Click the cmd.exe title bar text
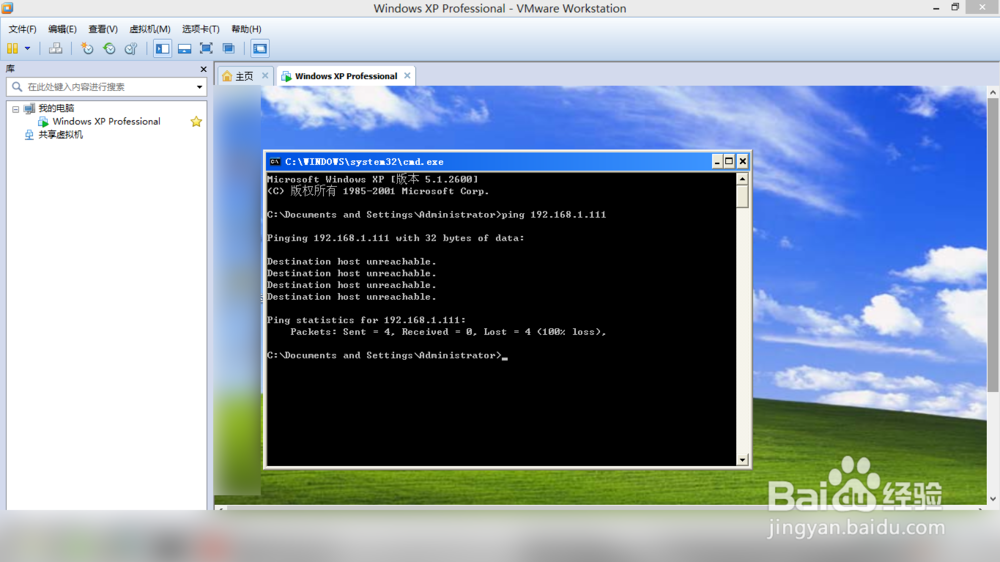Viewport: 1000px width, 562px height. [x=364, y=162]
